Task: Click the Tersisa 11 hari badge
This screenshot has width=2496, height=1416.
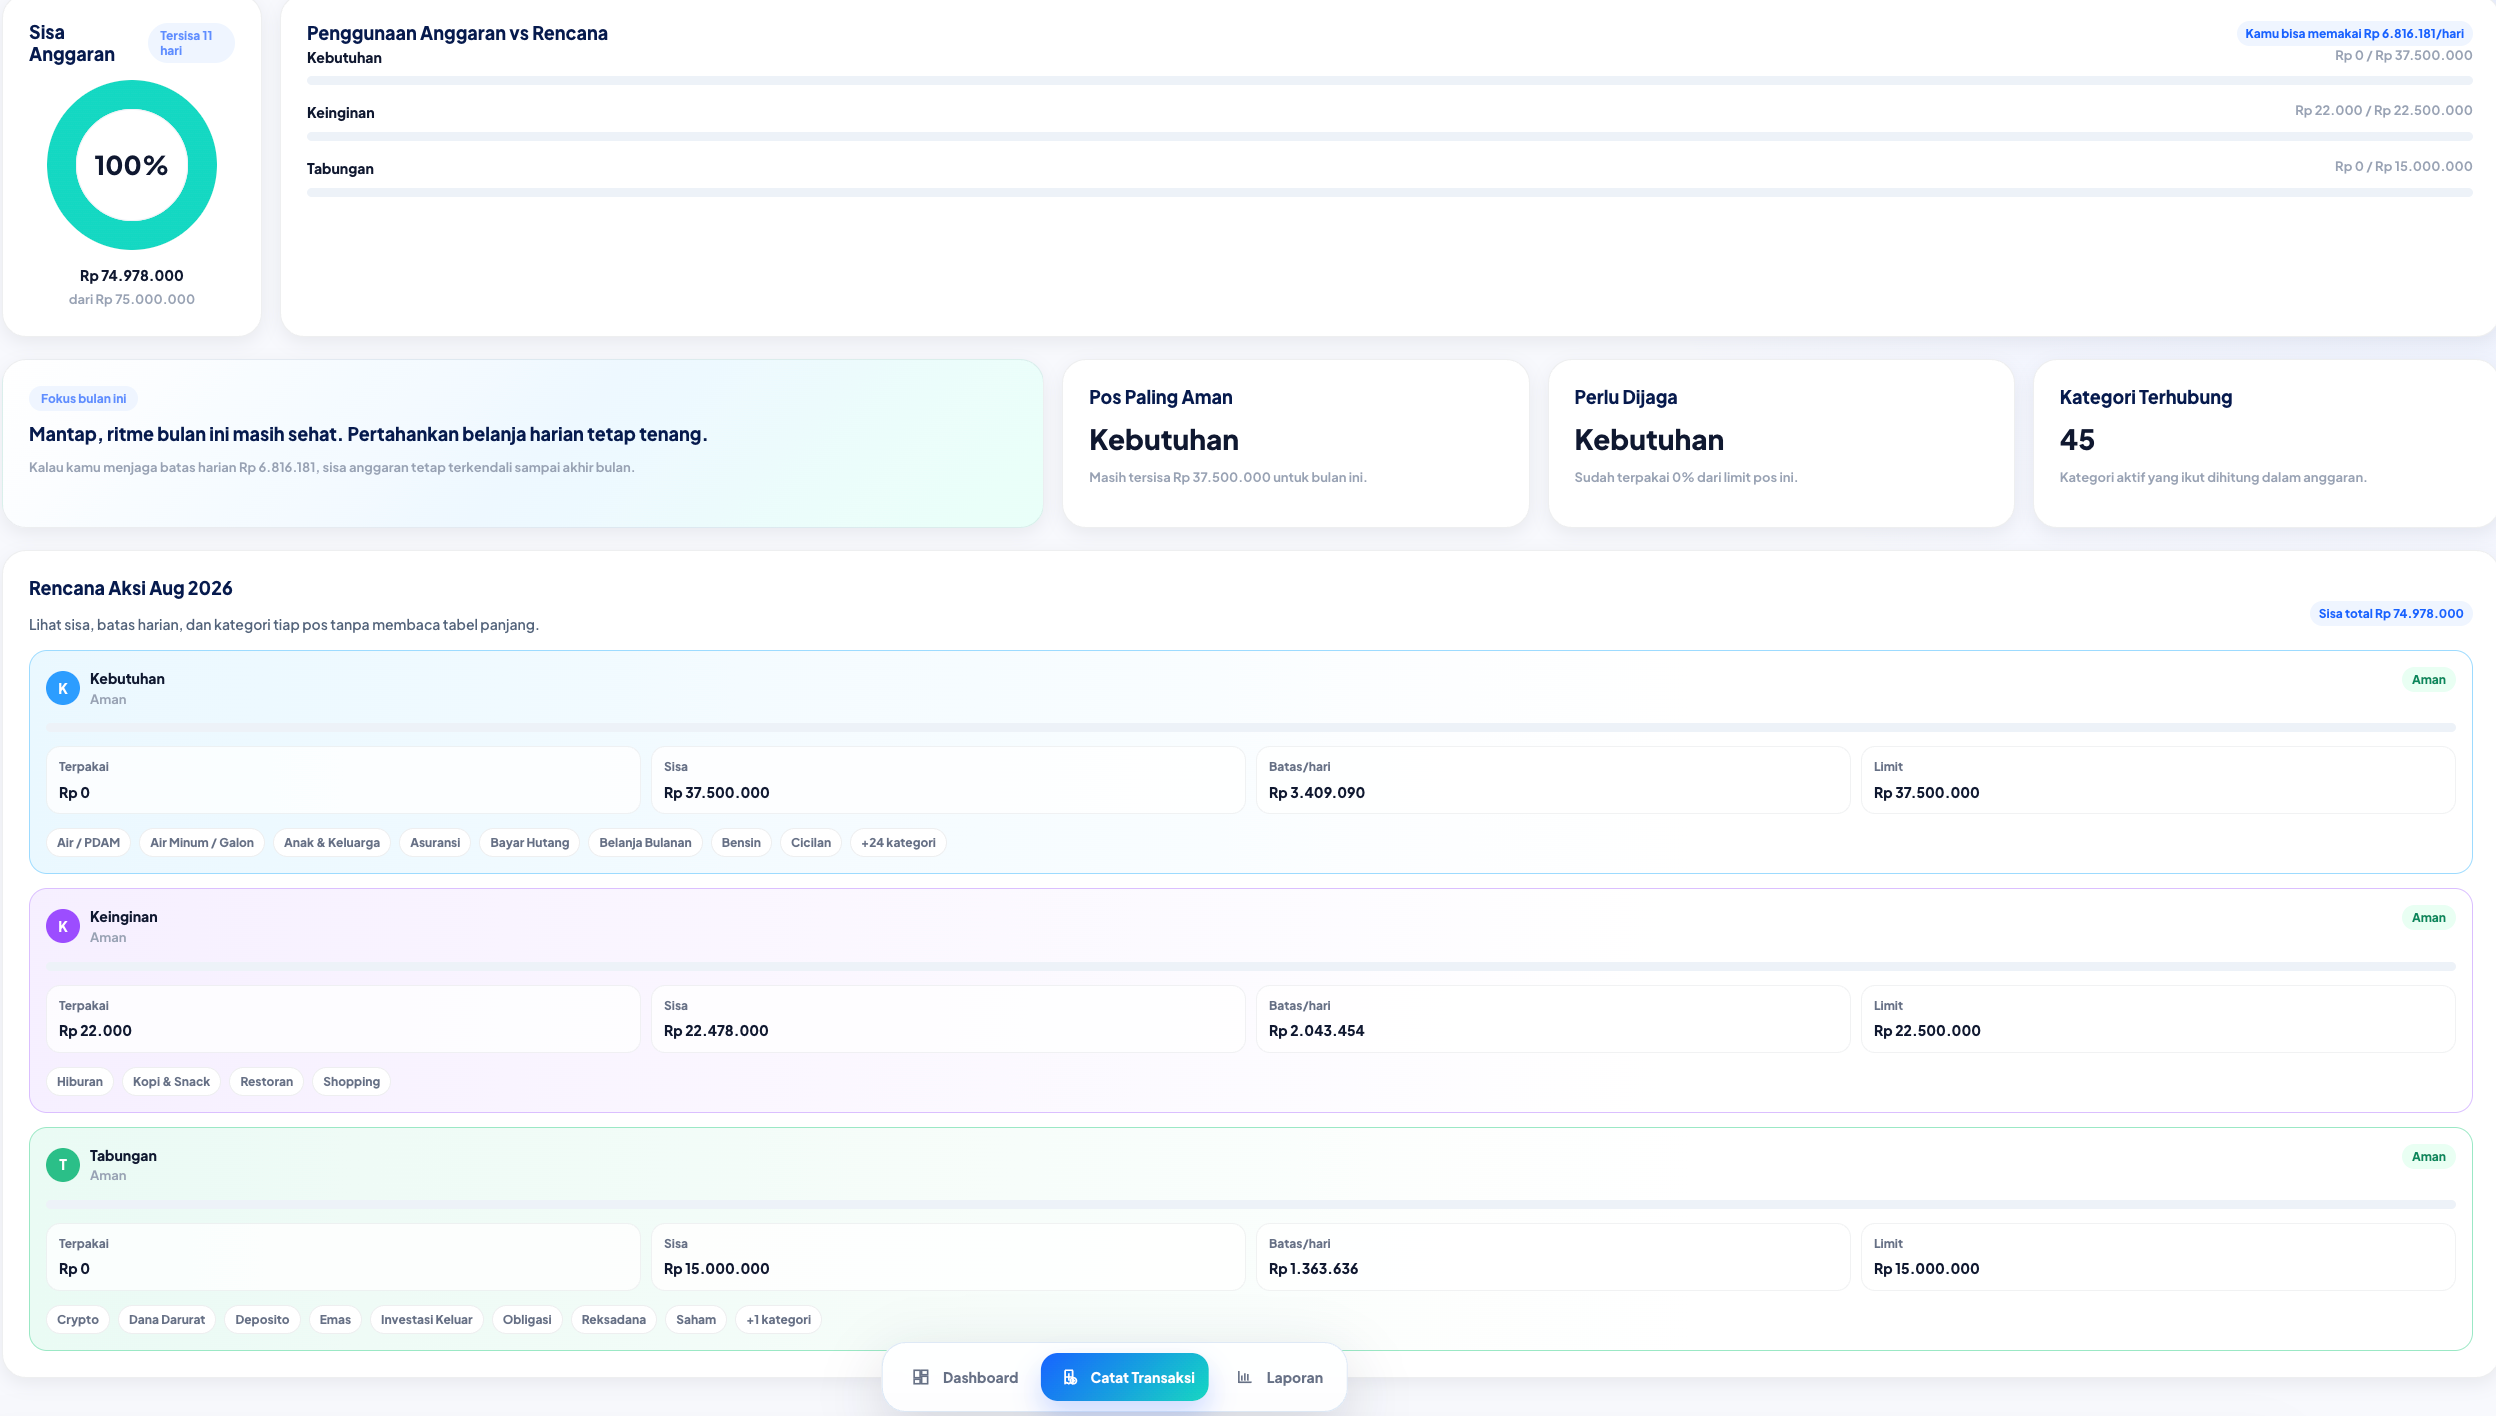Action: click(x=191, y=43)
